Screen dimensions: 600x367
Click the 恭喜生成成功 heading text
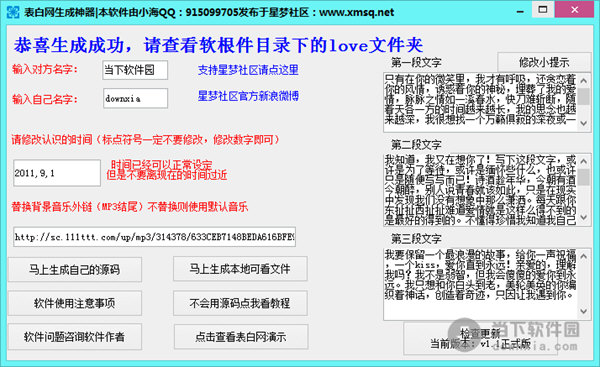[218, 45]
